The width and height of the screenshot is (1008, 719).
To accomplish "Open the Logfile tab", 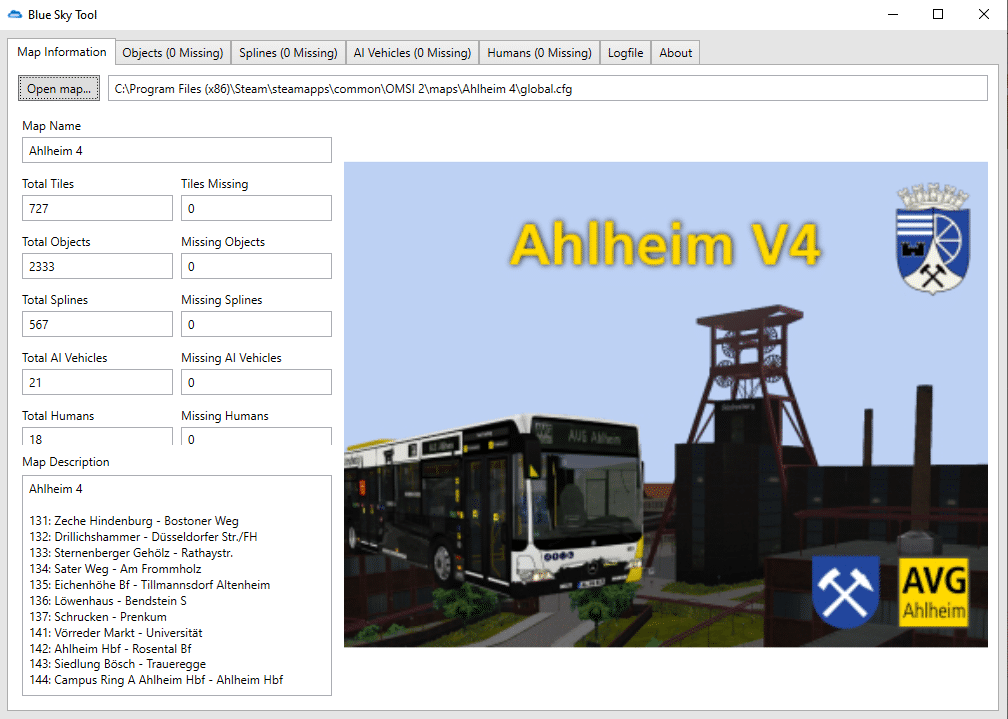I will point(626,53).
